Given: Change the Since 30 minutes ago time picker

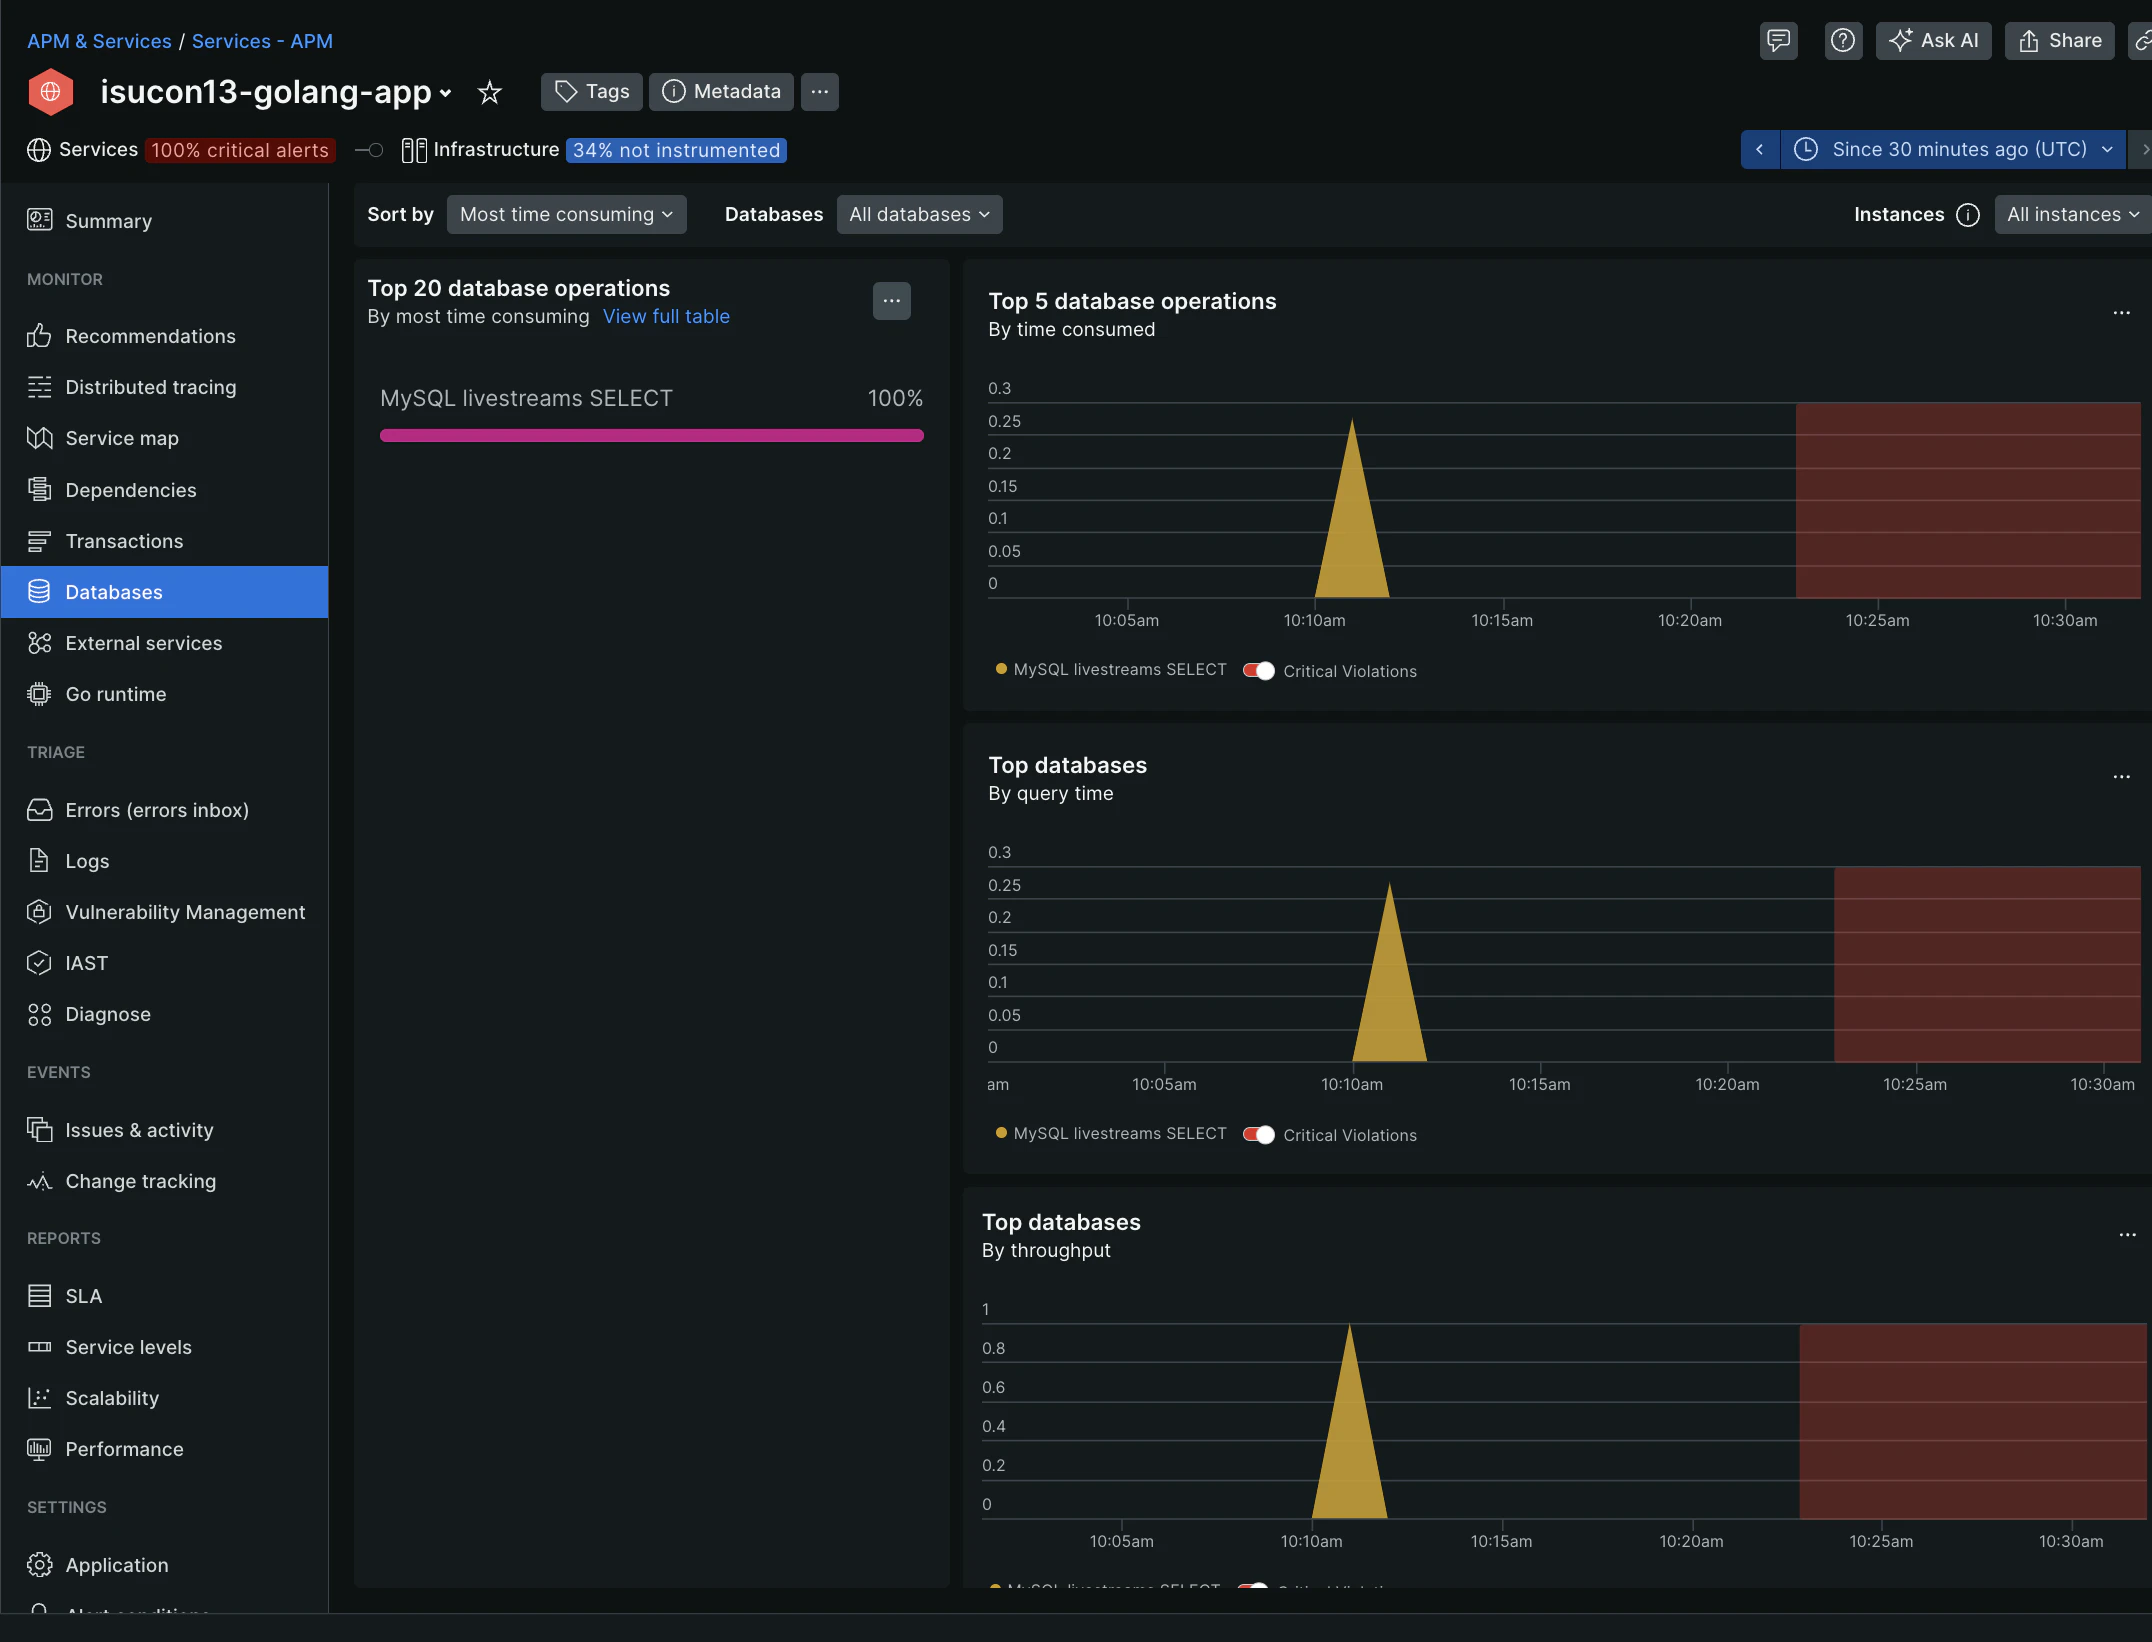Looking at the screenshot, I should [1953, 149].
